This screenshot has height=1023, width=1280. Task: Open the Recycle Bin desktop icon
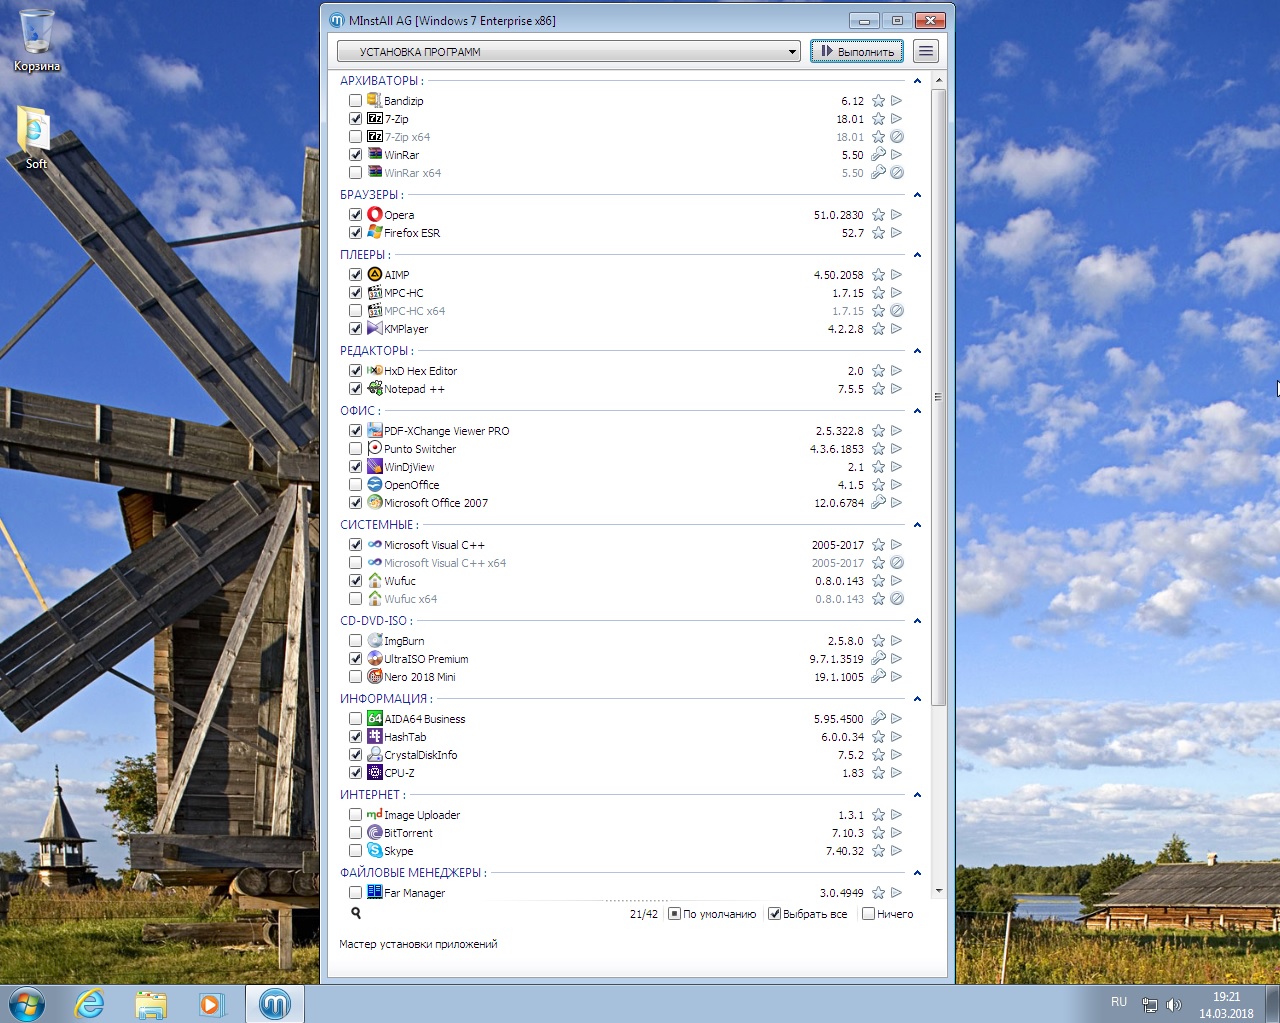pos(37,41)
